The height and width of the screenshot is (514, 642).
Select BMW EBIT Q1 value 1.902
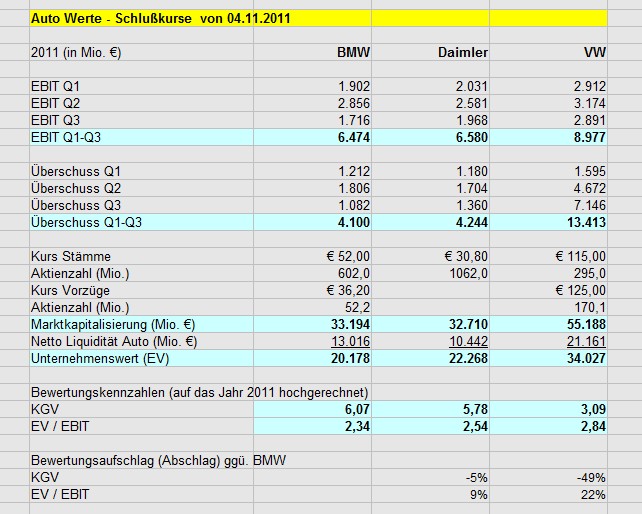click(354, 86)
